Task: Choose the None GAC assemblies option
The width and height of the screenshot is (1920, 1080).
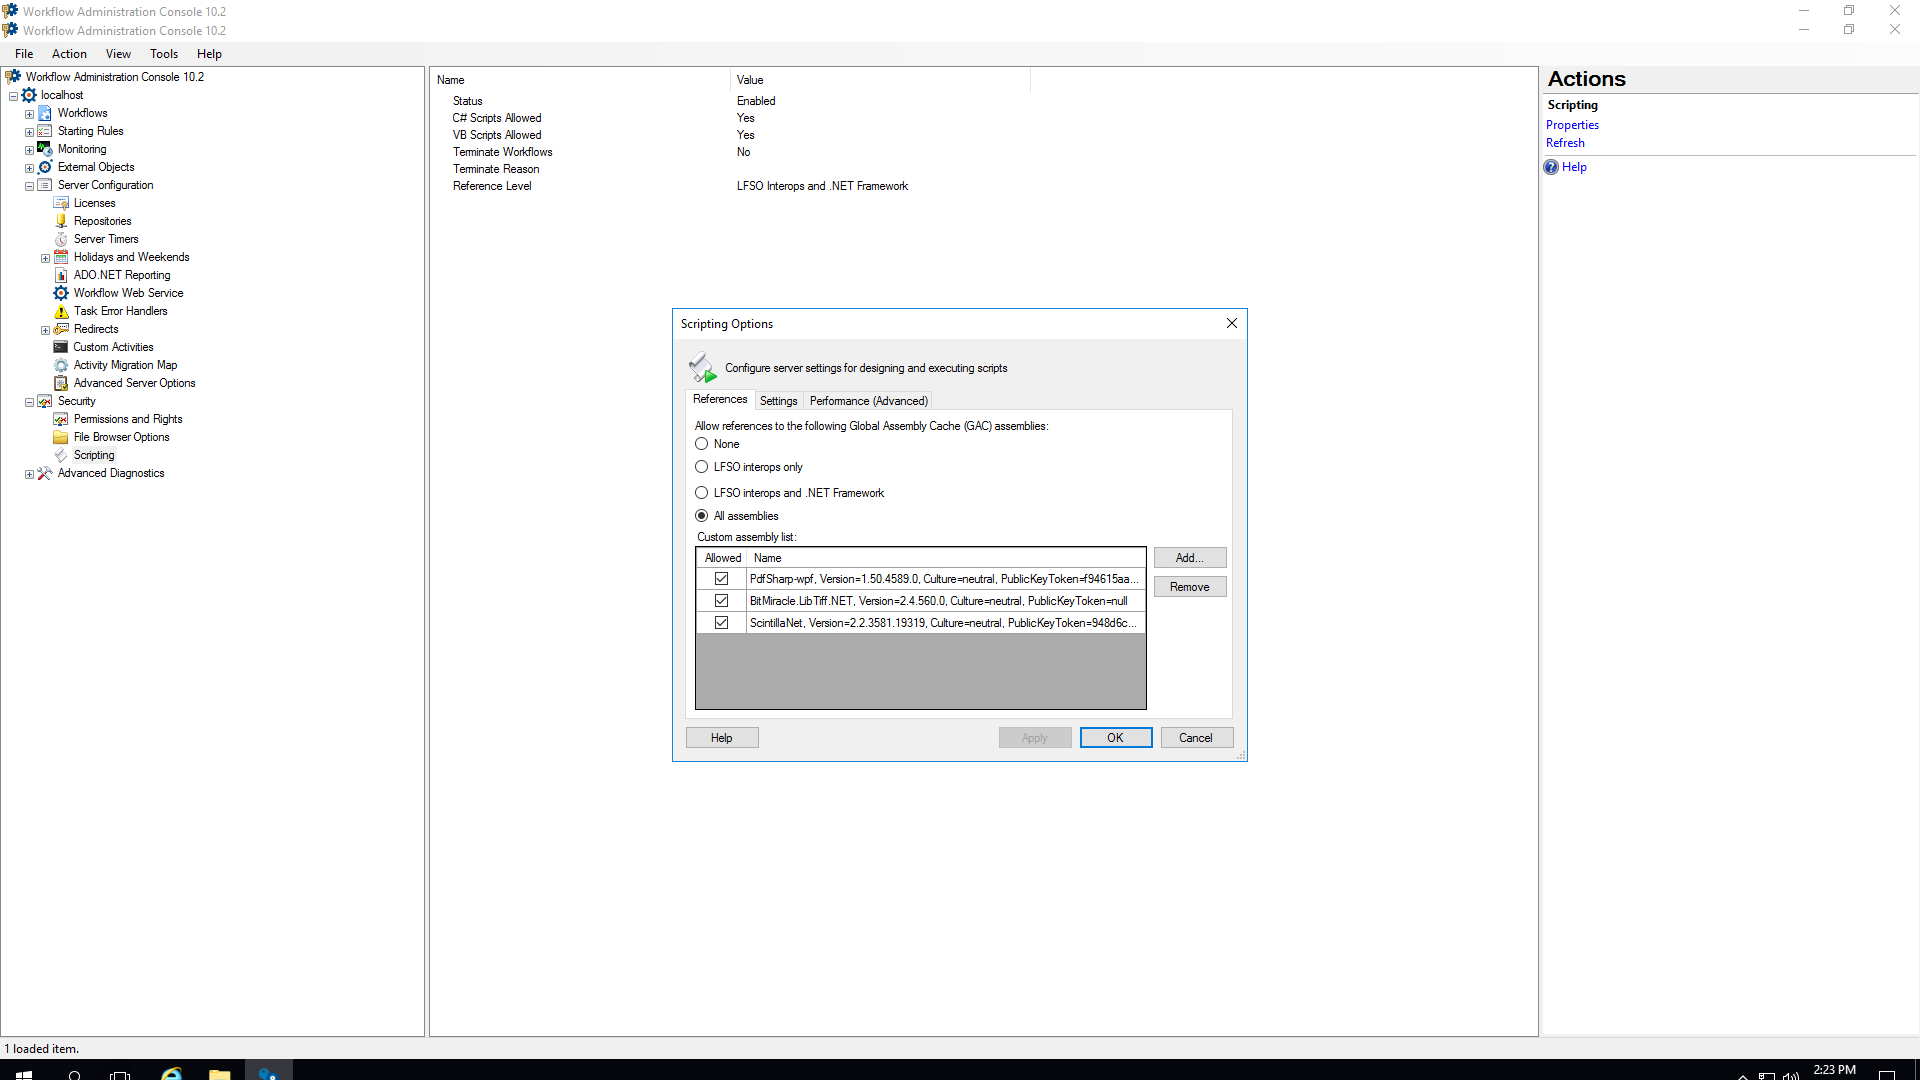Action: click(x=702, y=444)
